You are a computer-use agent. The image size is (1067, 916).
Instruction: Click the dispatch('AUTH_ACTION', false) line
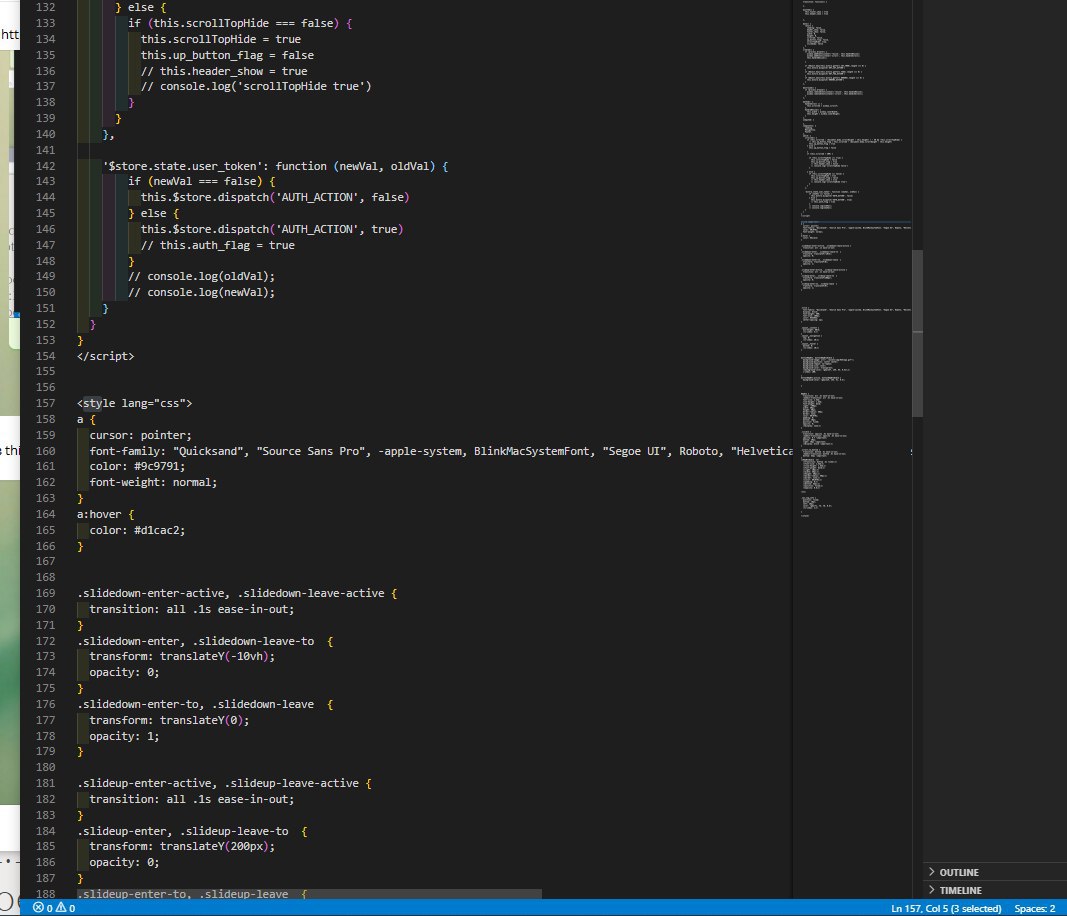pos(275,197)
